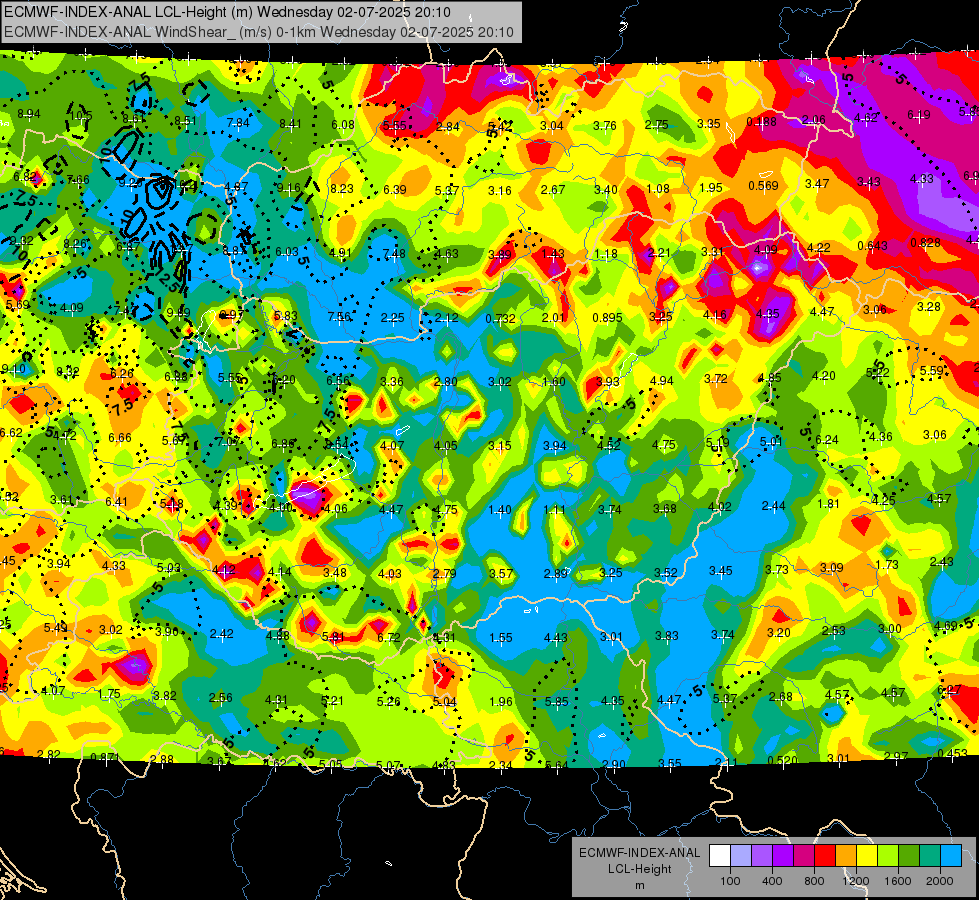Click the wind shear value 6.39
This screenshot has height=900, width=979.
395,189
